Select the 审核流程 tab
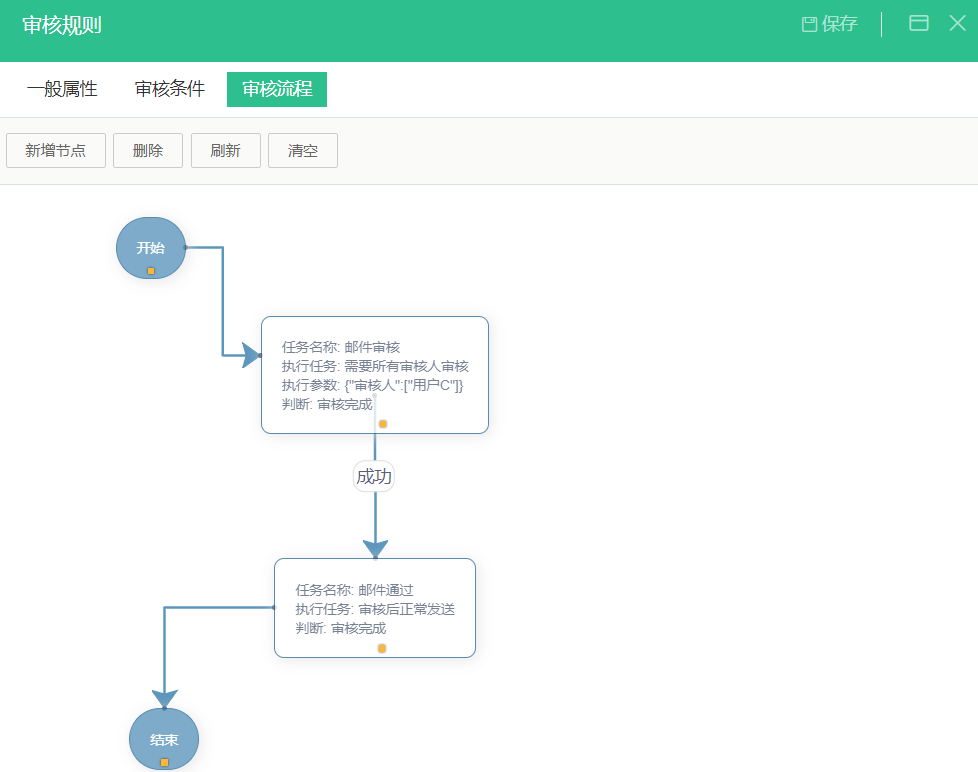 pyautogui.click(x=277, y=89)
